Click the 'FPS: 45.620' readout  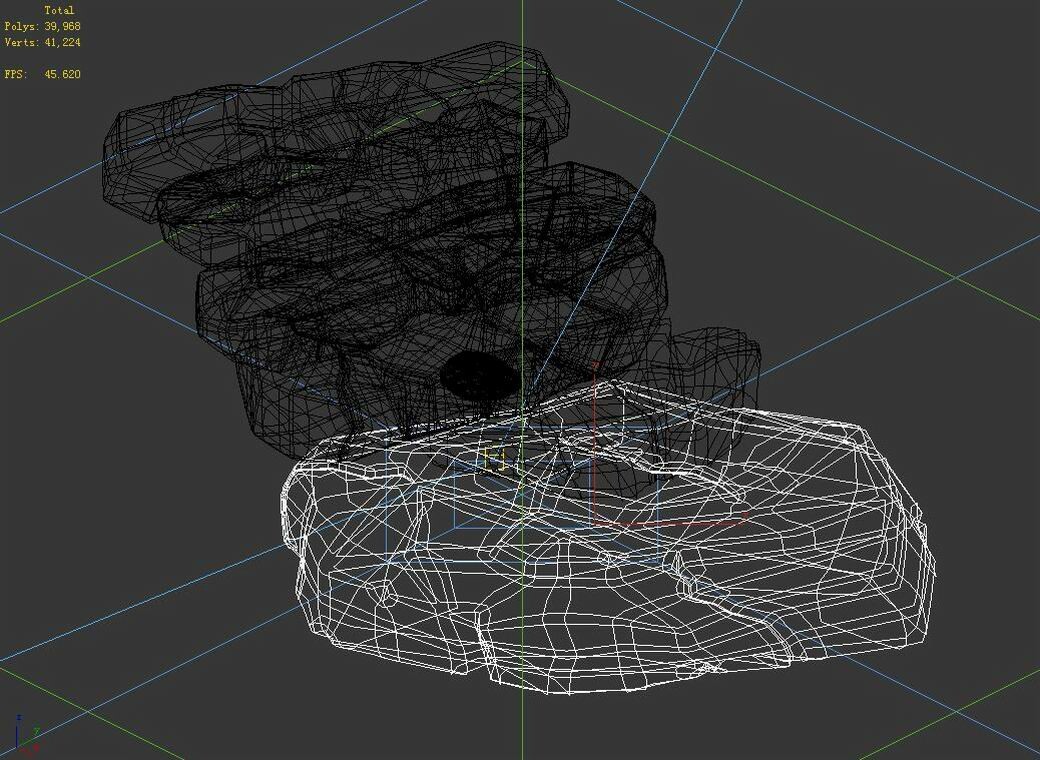42,74
